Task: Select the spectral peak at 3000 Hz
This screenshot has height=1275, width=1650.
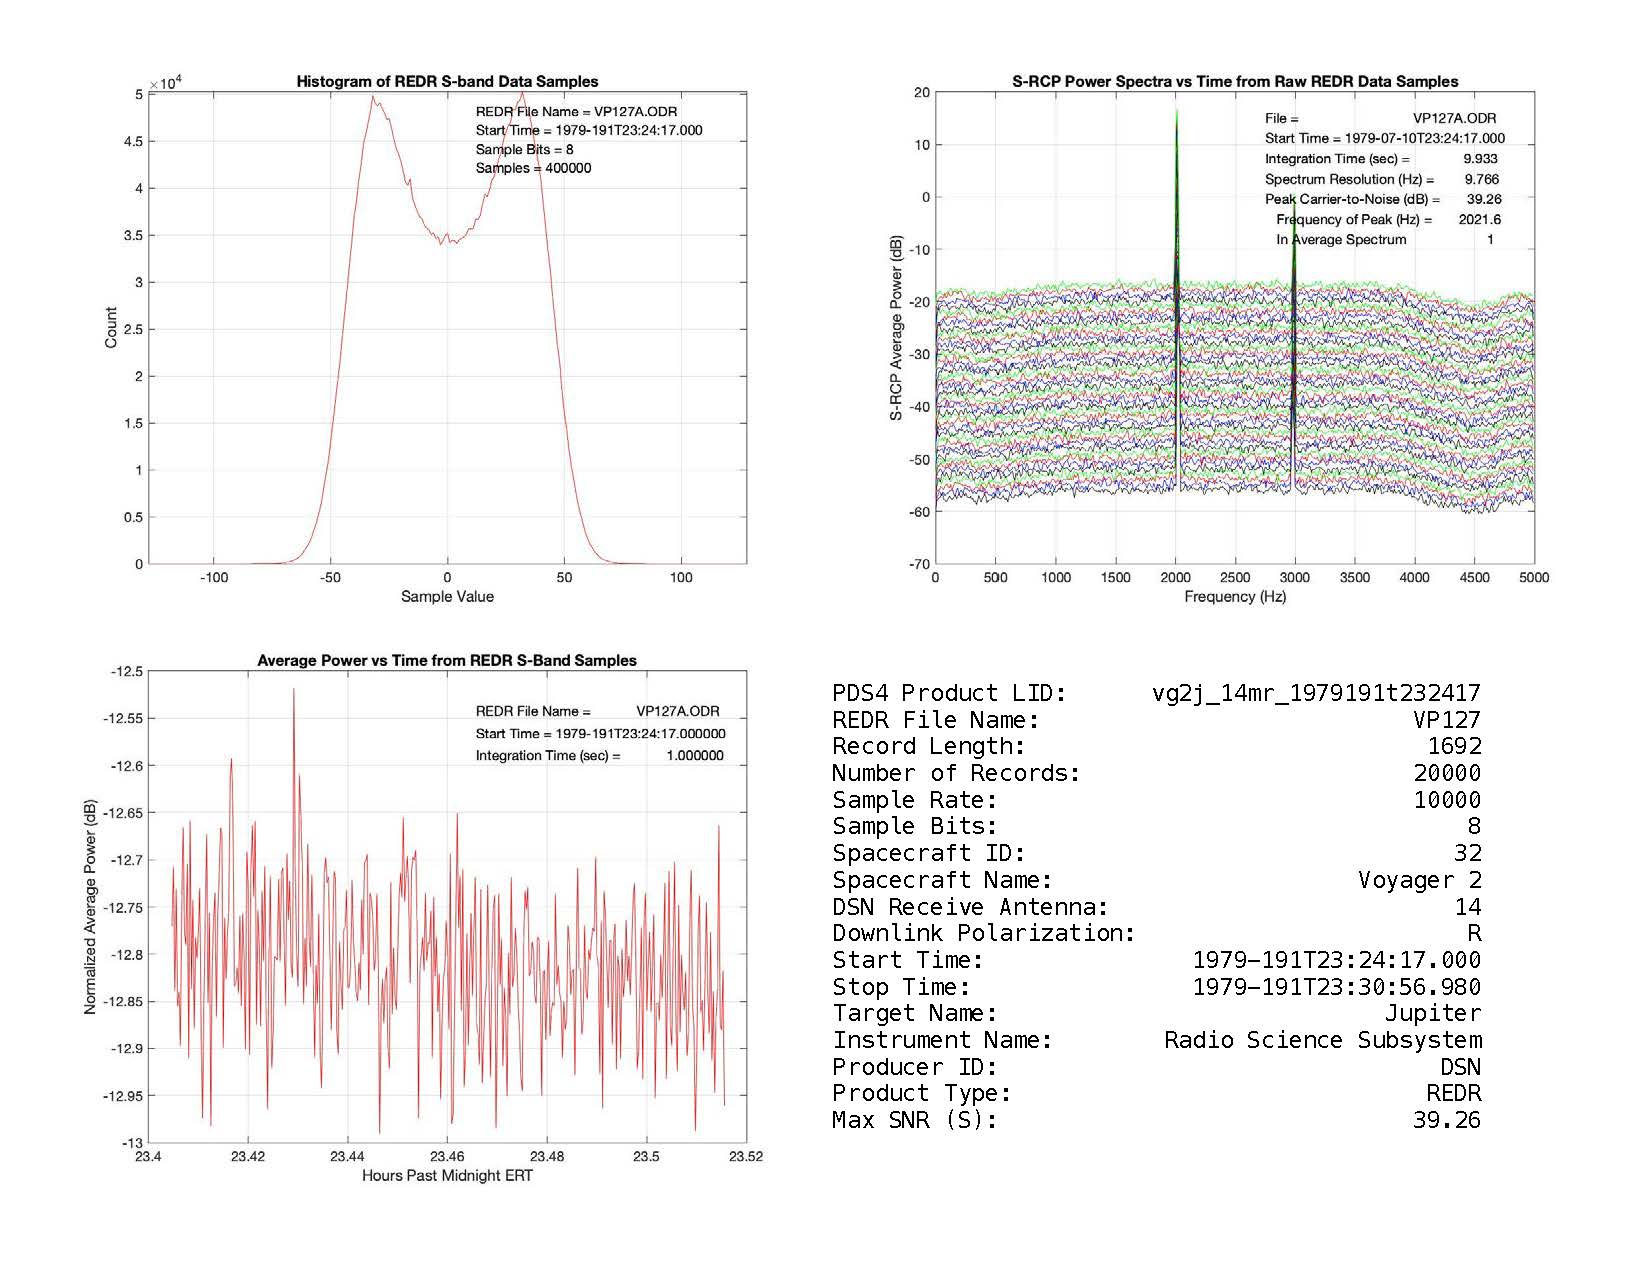Action: point(1294,240)
